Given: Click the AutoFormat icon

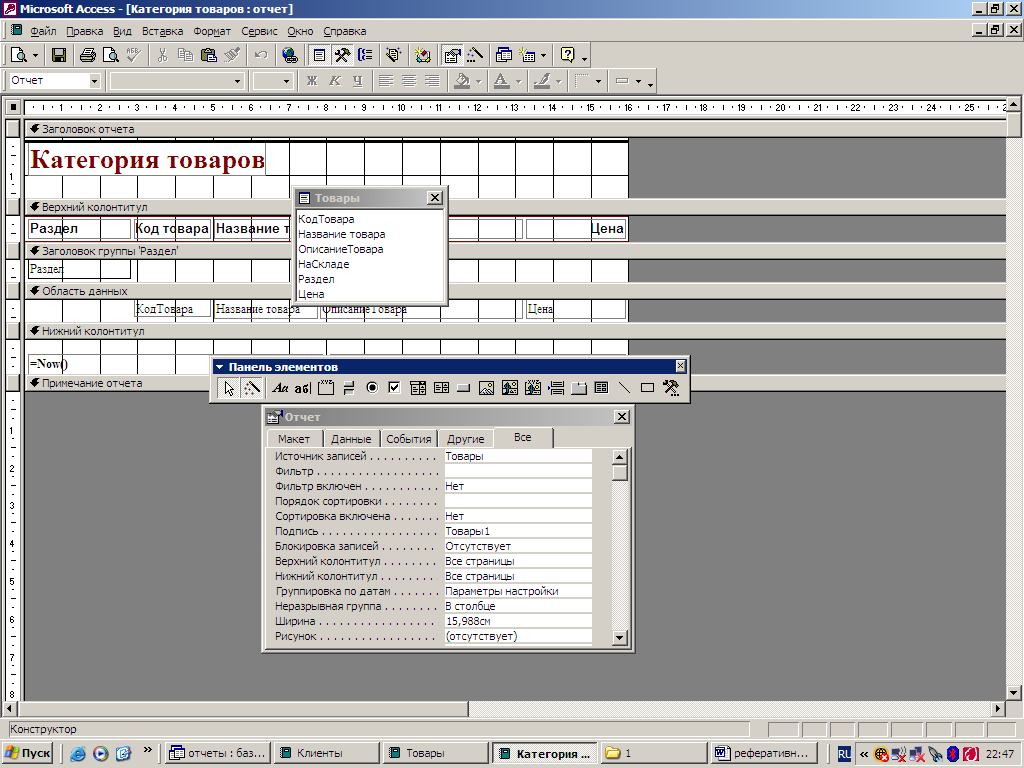Looking at the screenshot, I should [392, 56].
